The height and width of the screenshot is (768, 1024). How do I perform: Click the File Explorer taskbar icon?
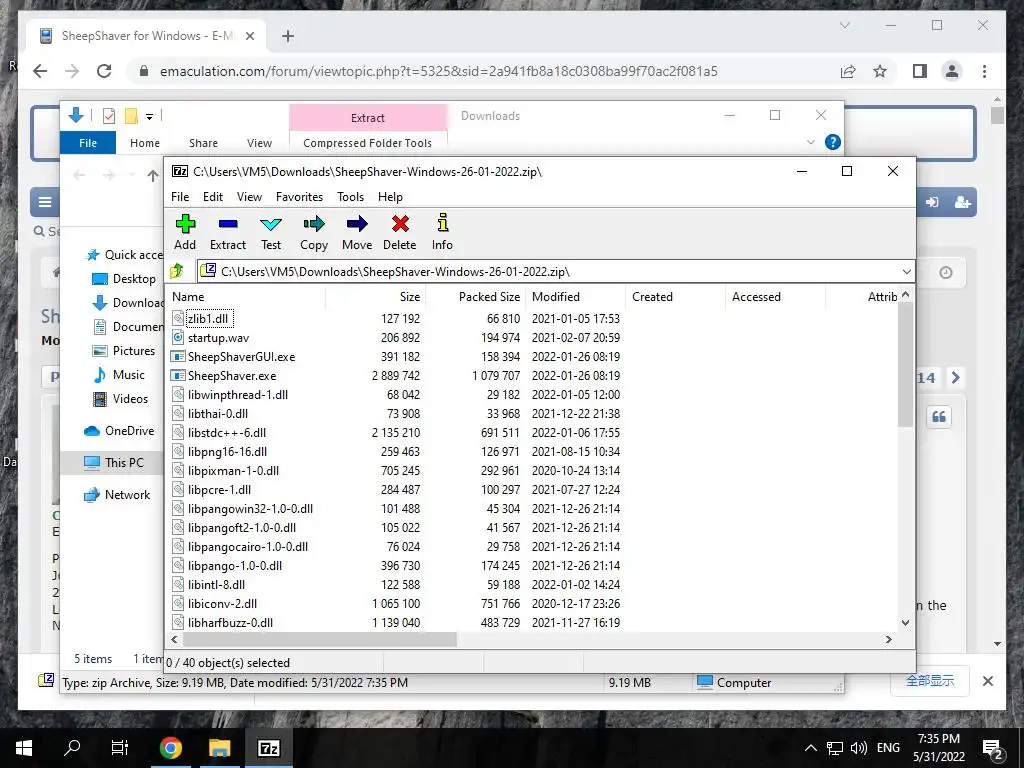tap(220, 748)
